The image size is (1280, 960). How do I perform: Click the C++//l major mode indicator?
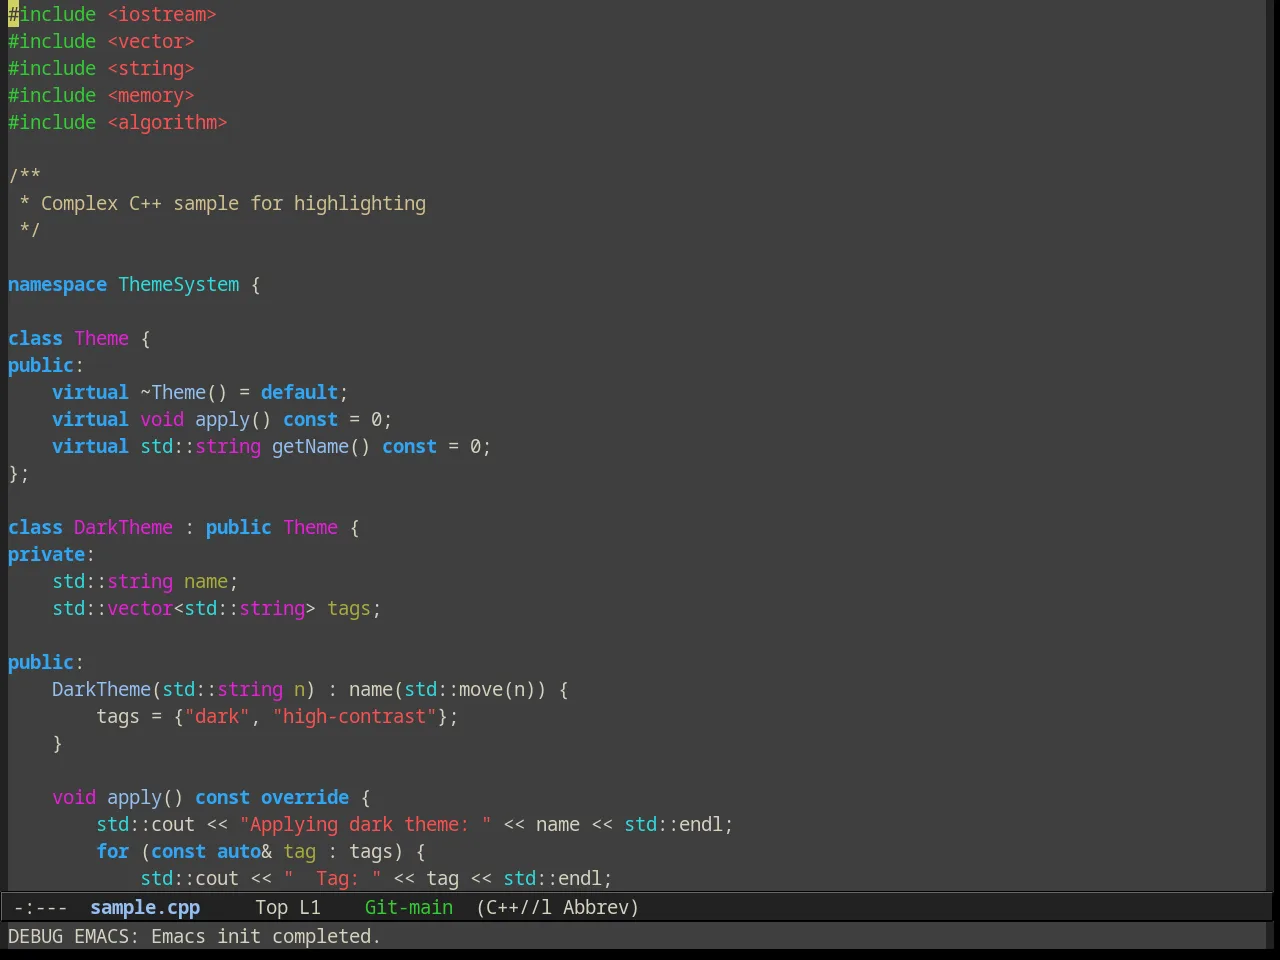coord(519,907)
